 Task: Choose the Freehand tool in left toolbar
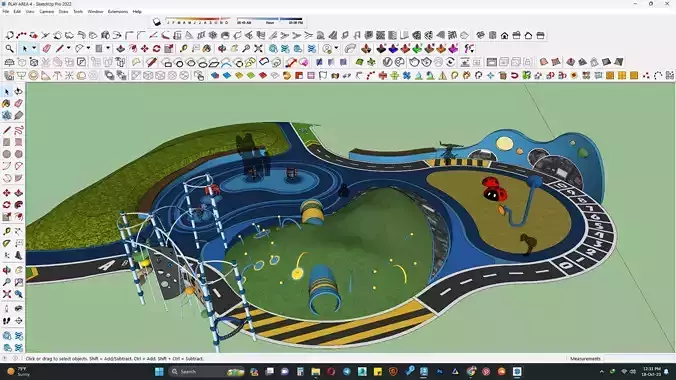point(19,130)
